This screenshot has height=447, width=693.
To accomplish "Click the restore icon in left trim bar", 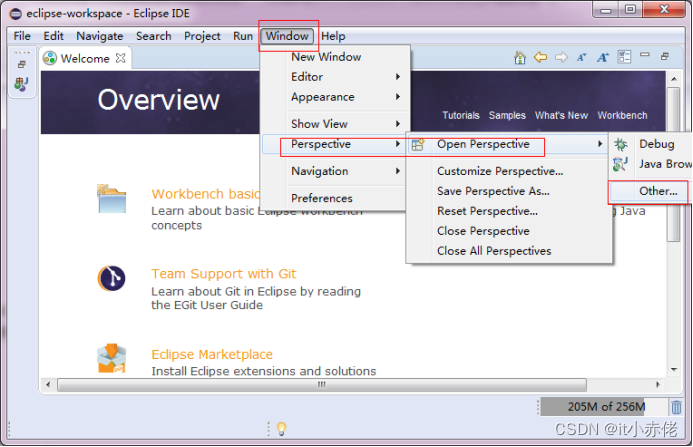I will (x=21, y=65).
